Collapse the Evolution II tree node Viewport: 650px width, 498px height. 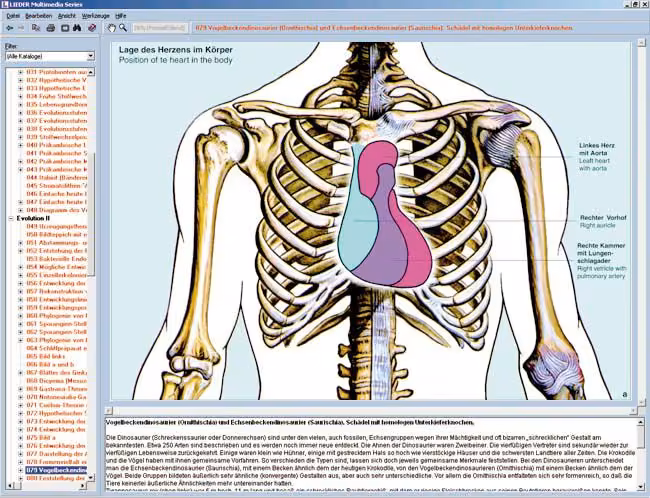click(11, 218)
